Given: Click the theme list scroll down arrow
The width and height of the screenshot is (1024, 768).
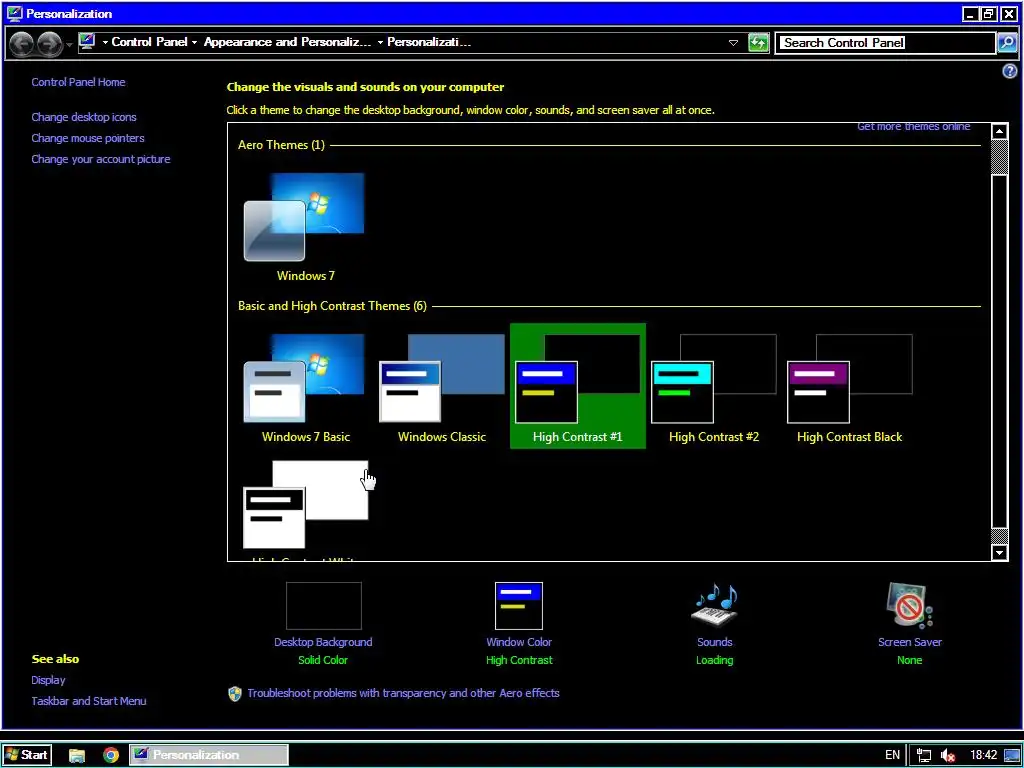Looking at the screenshot, I should [x=999, y=552].
